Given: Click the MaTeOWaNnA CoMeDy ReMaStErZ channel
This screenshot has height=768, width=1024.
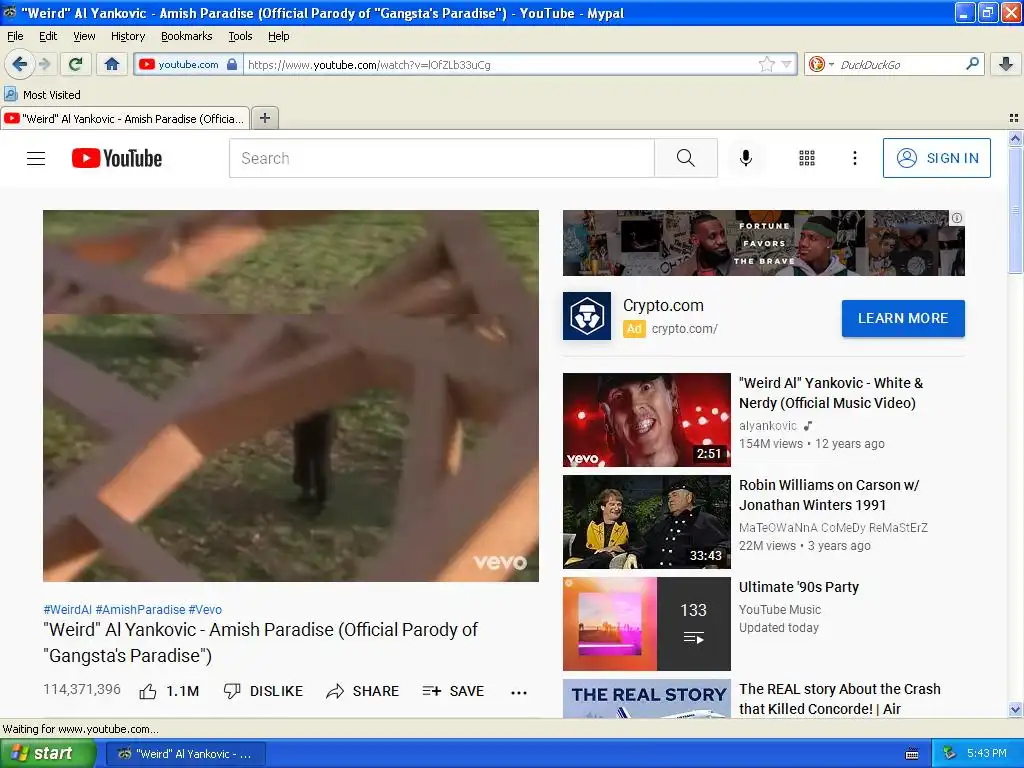Looking at the screenshot, I should coord(833,528).
